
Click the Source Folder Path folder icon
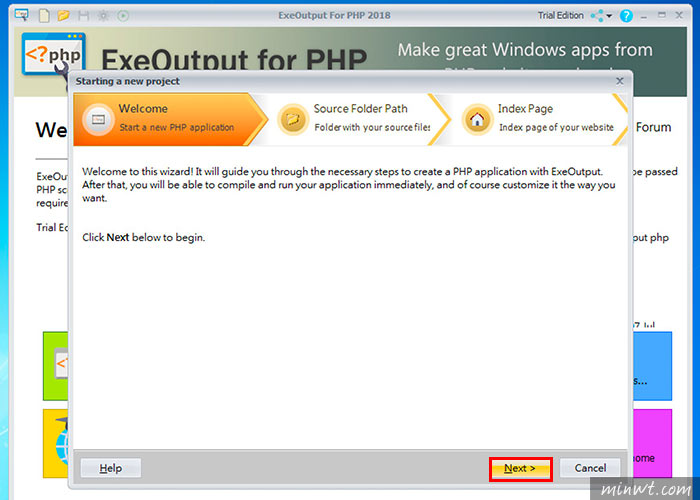(x=293, y=119)
